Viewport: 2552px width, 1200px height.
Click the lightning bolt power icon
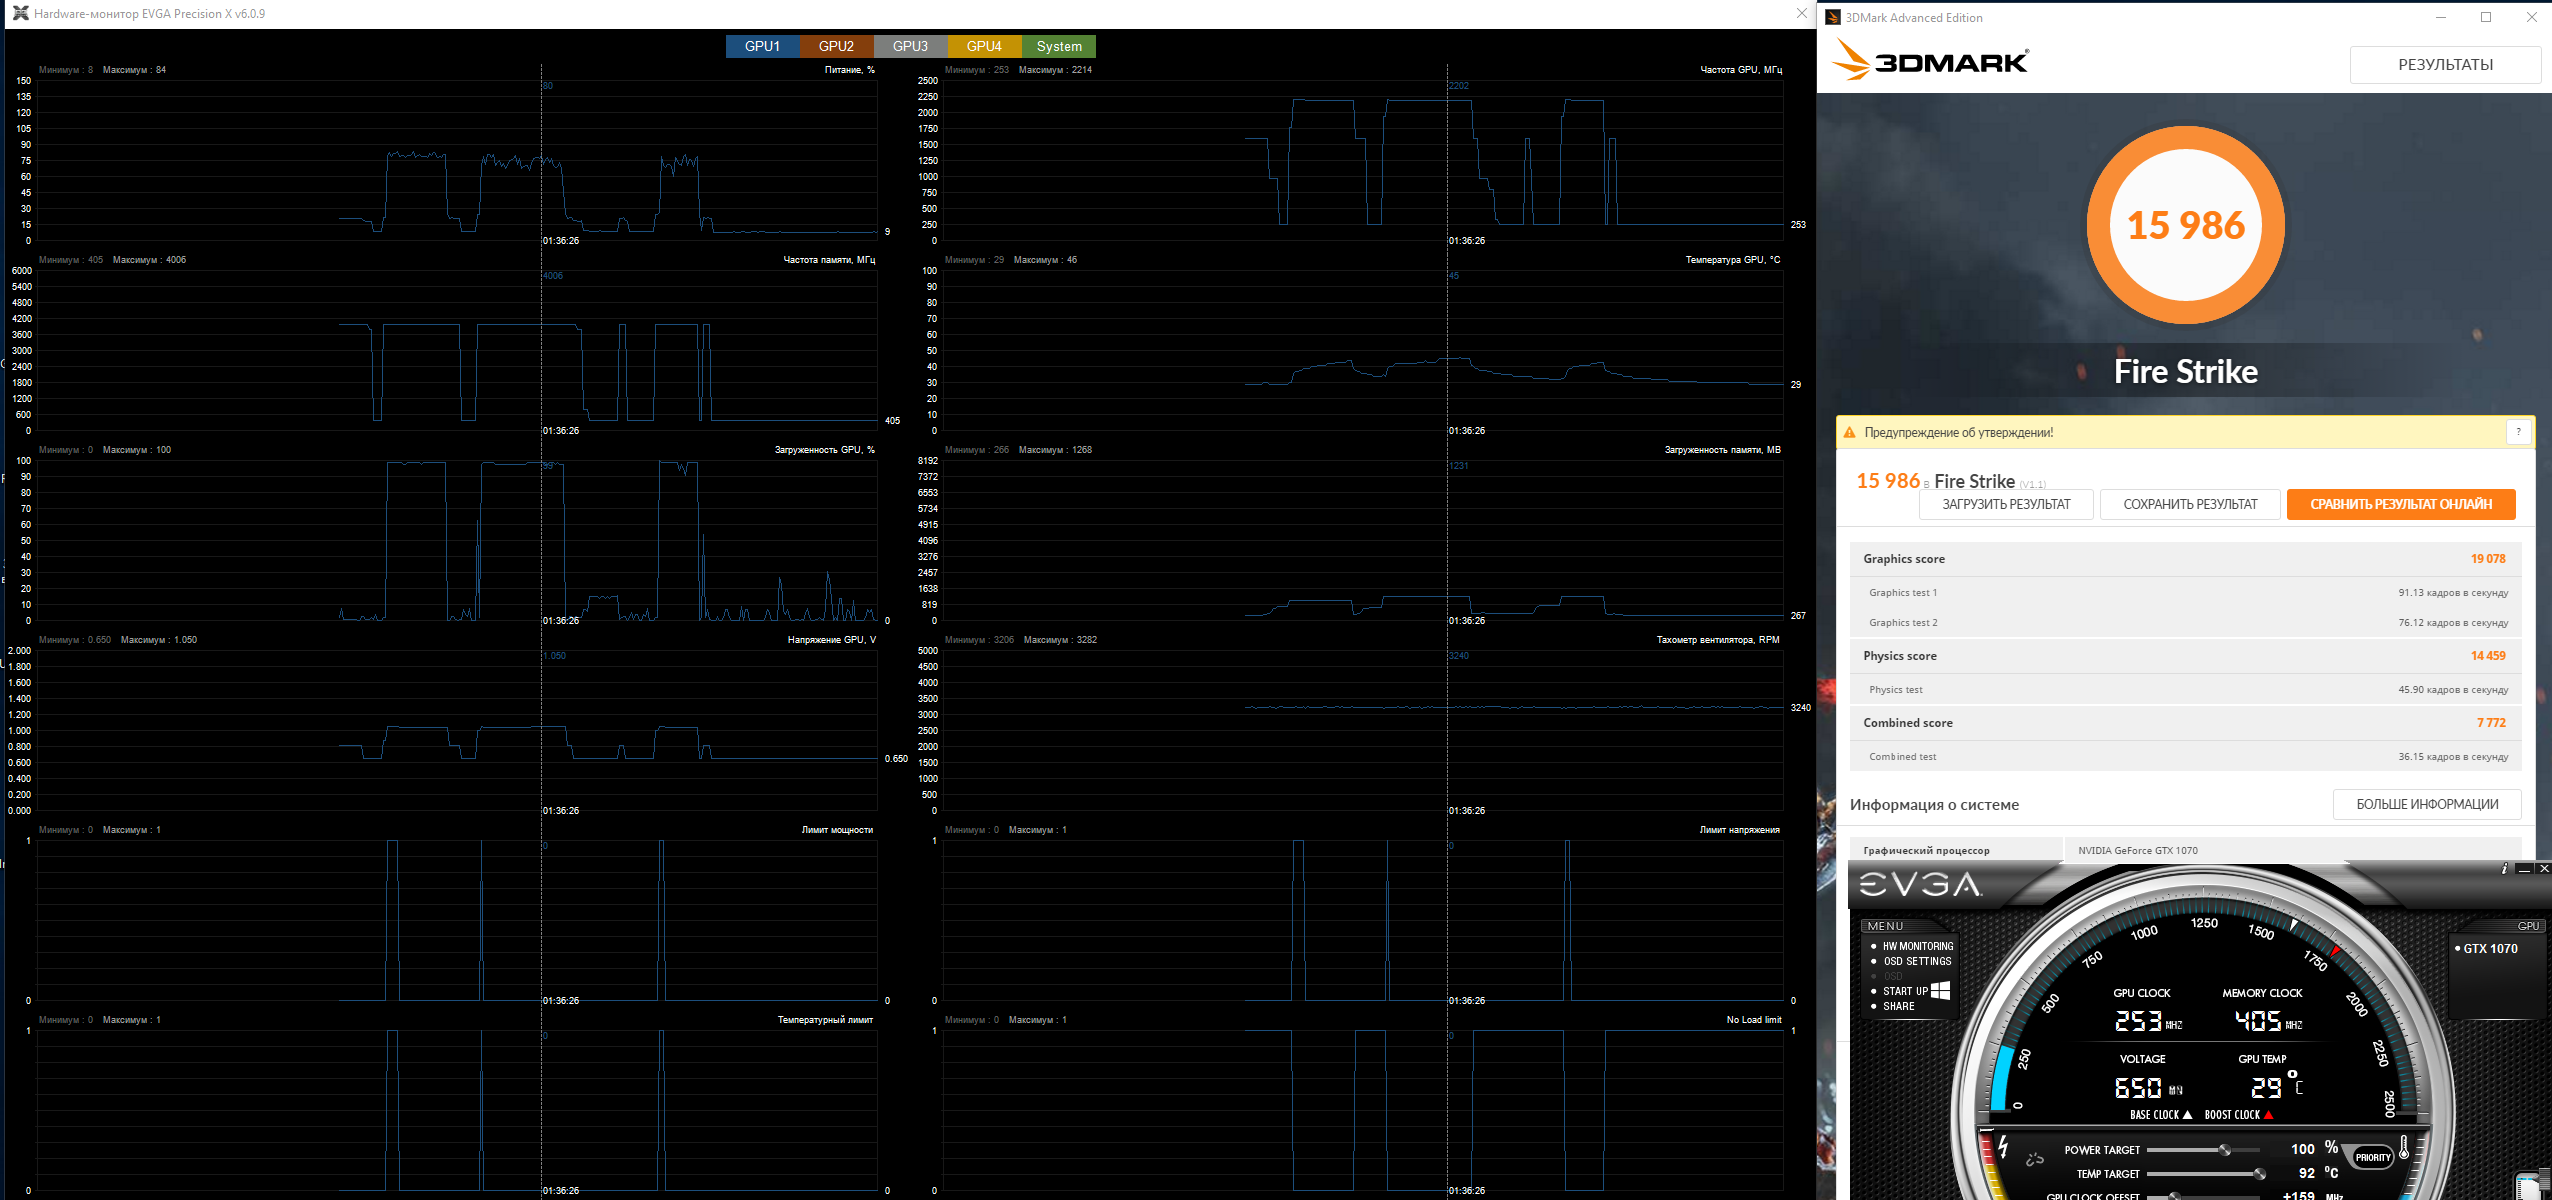pos(2003,1146)
